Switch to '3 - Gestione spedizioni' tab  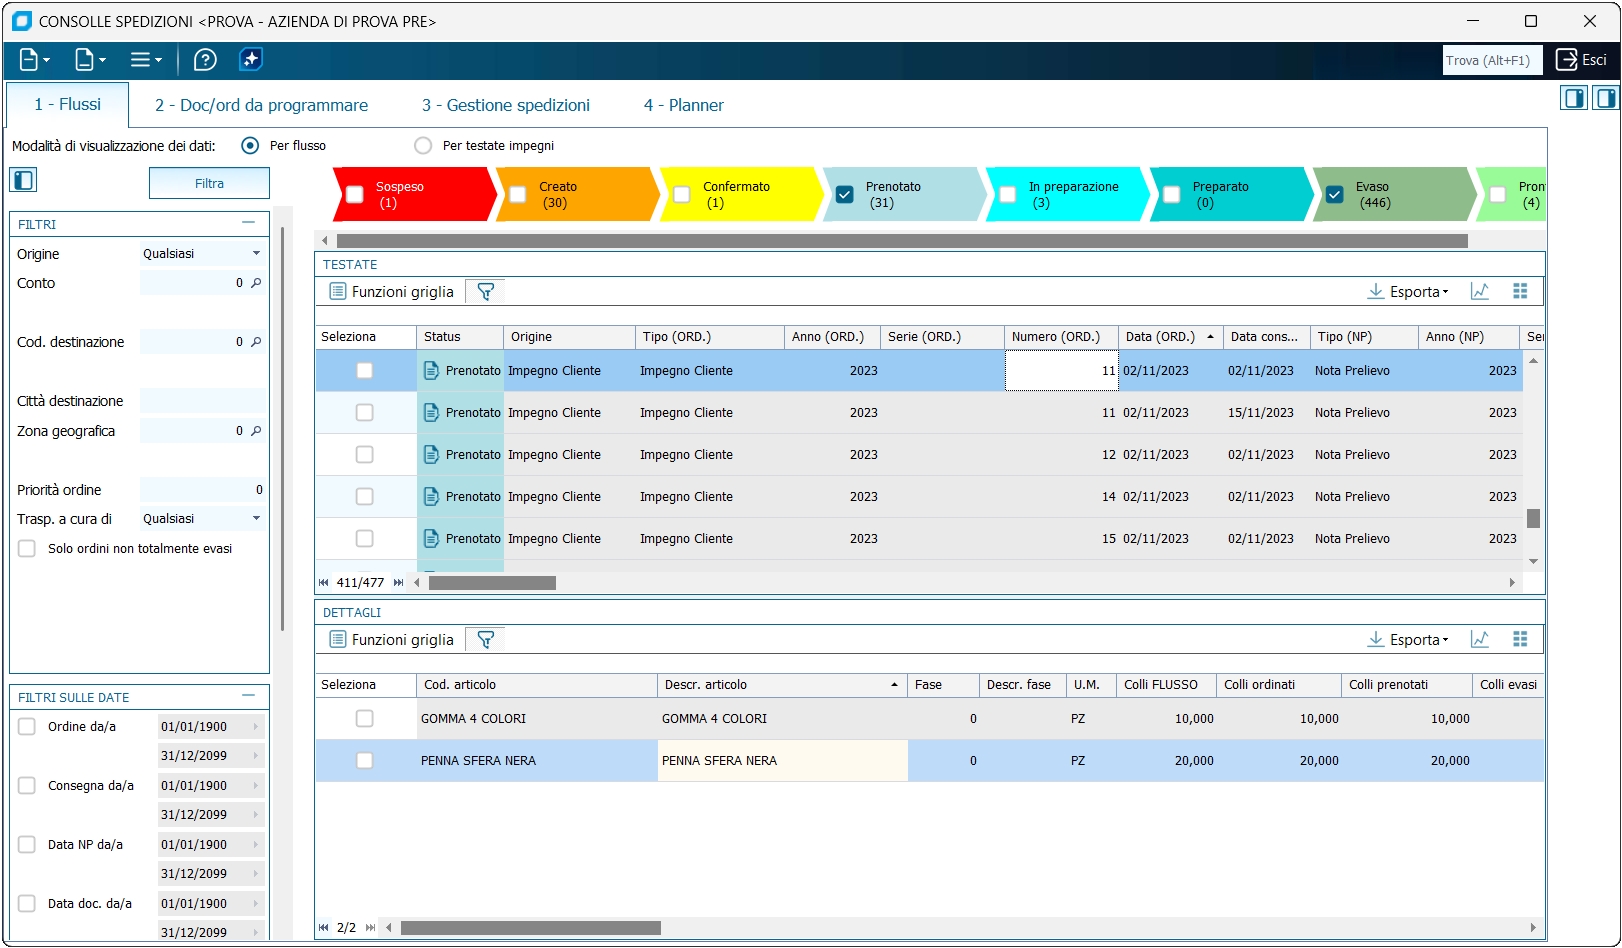pyautogui.click(x=505, y=105)
